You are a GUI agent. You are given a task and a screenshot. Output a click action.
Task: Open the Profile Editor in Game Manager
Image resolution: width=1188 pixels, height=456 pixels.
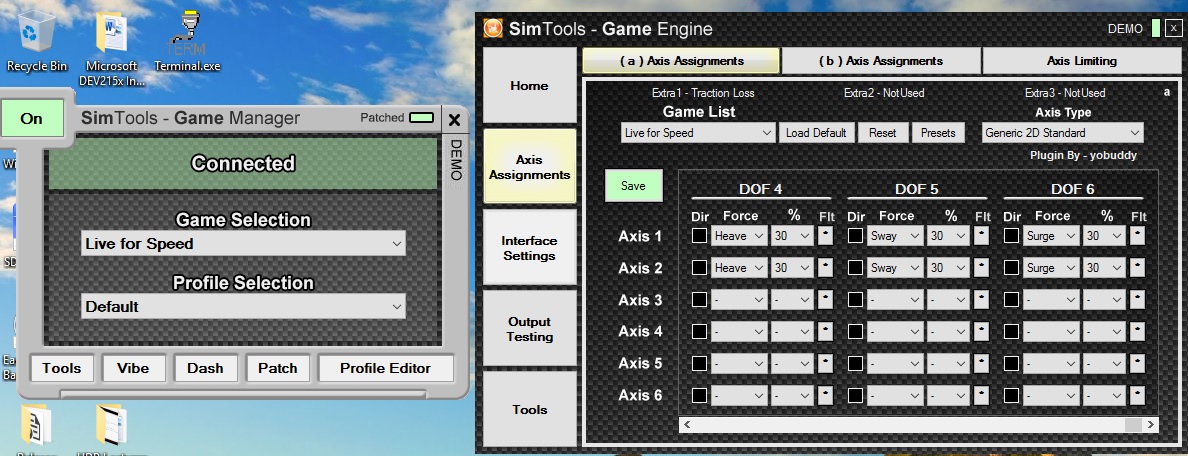coord(386,368)
